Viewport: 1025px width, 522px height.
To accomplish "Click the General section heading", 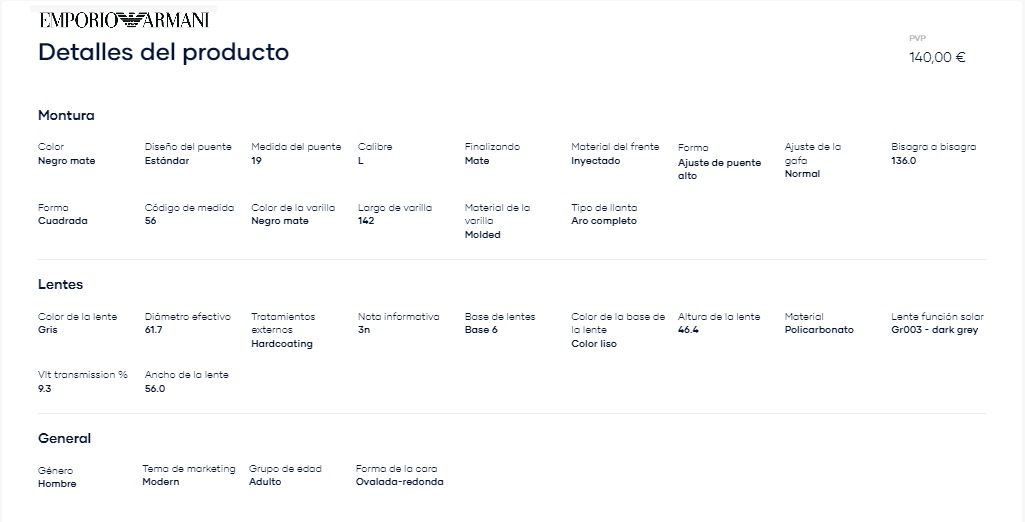I will tap(64, 438).
